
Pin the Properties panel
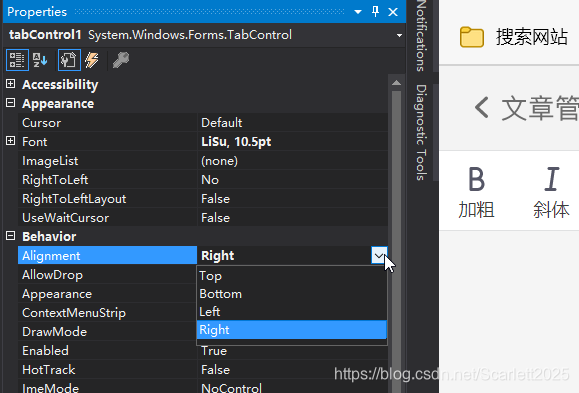click(x=376, y=12)
